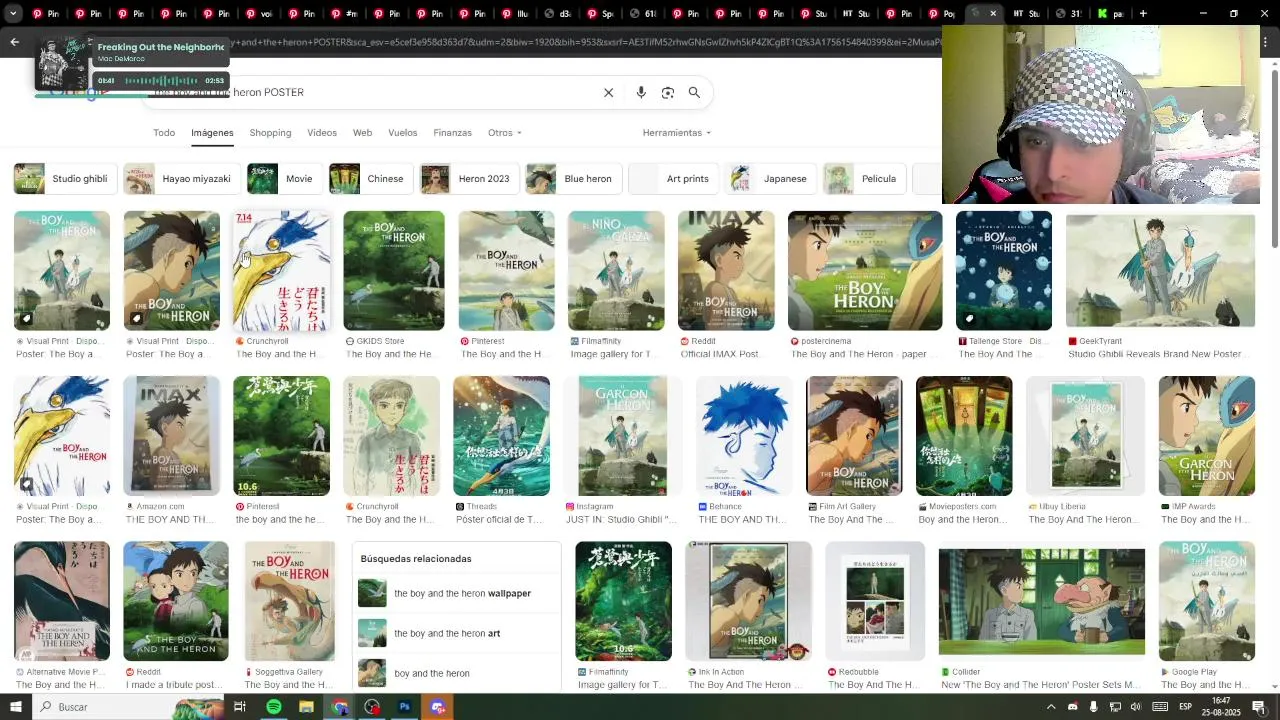Close the active Chrome tab
1280x720 pixels.
coord(993,14)
